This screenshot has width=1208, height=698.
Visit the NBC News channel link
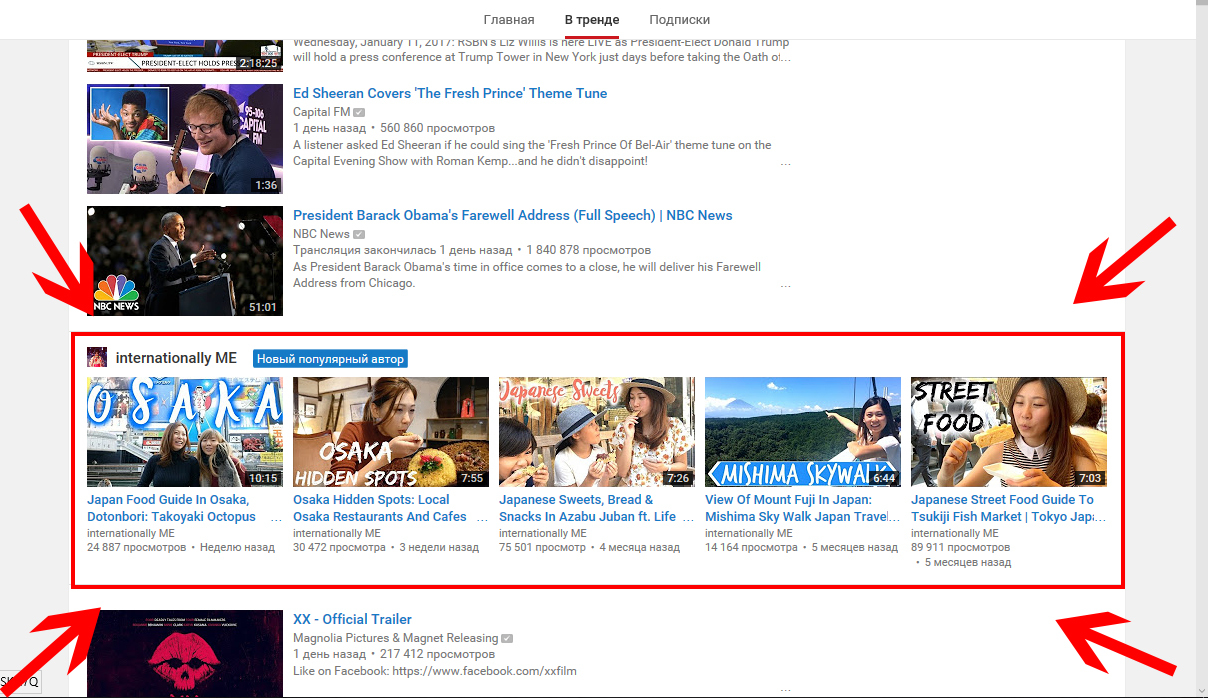pos(321,234)
